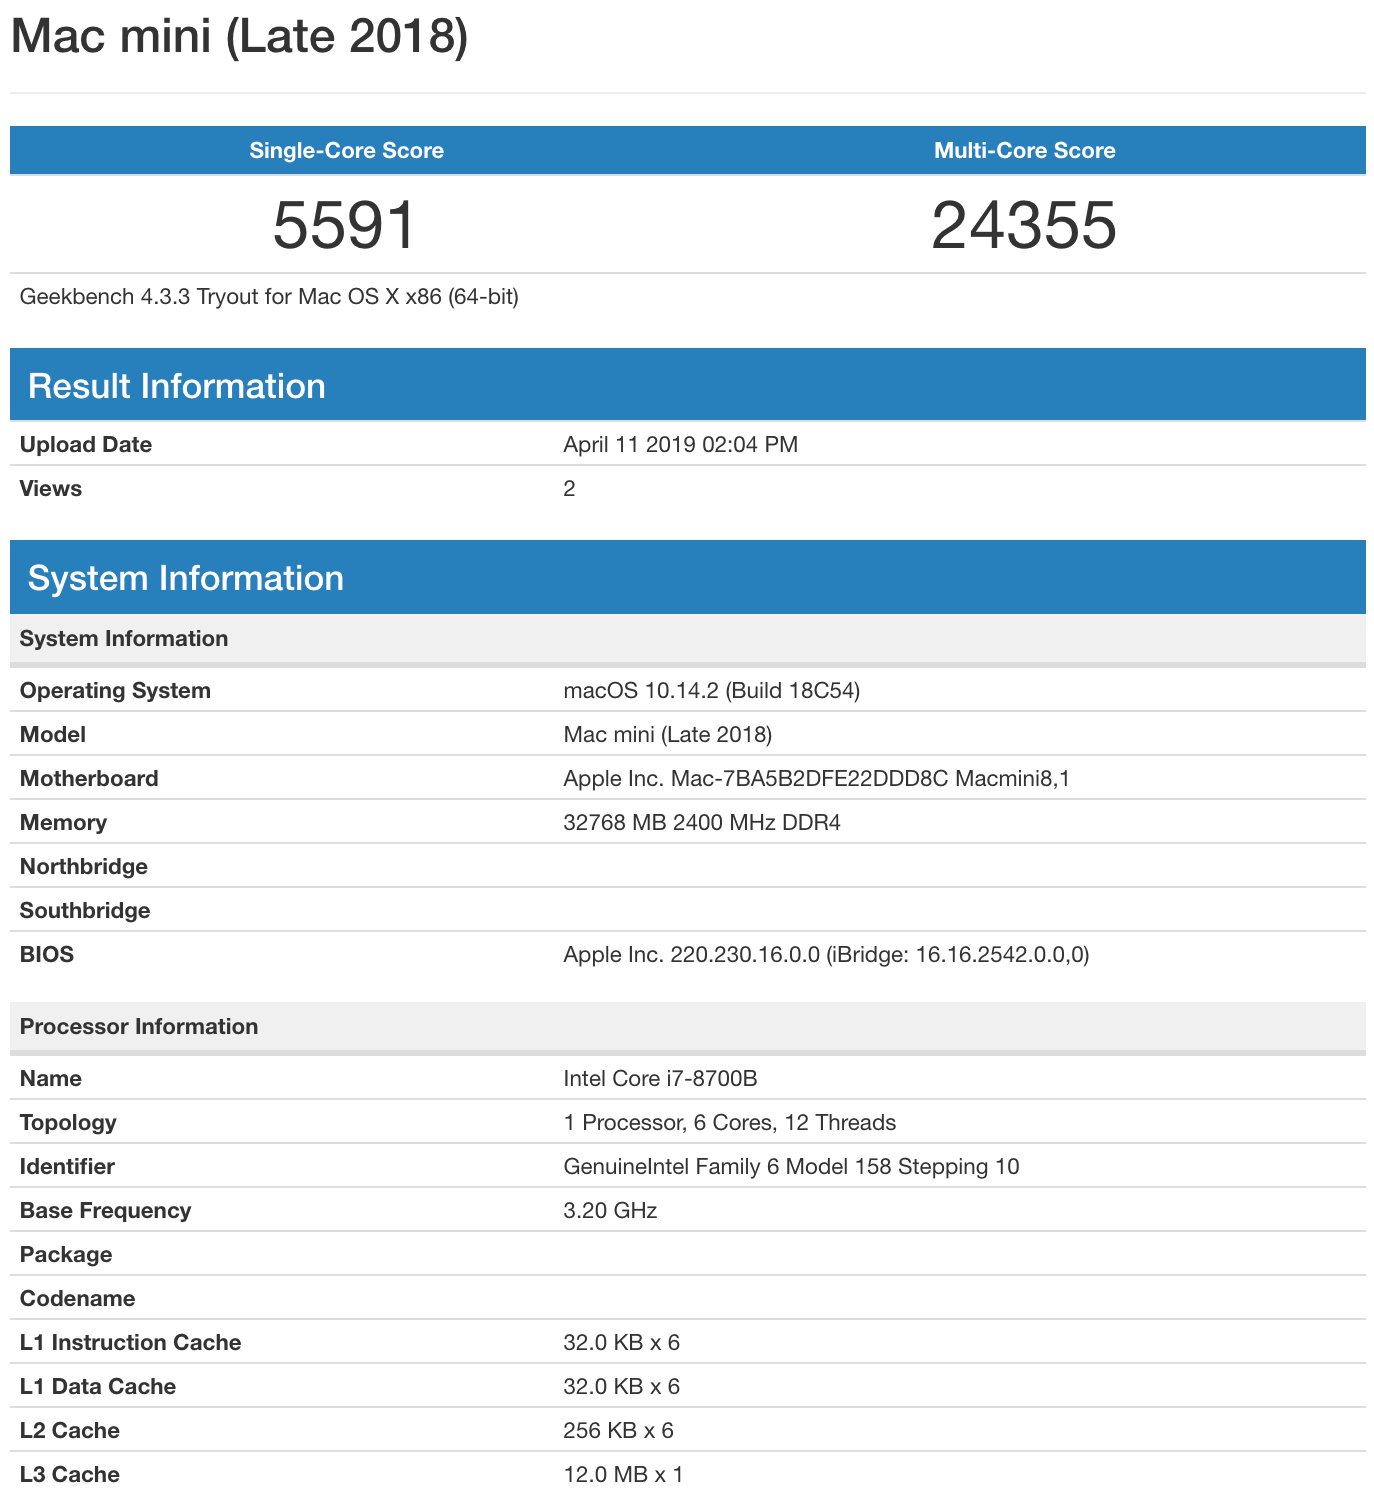
Task: Click the Motherboard label
Action: (x=89, y=779)
